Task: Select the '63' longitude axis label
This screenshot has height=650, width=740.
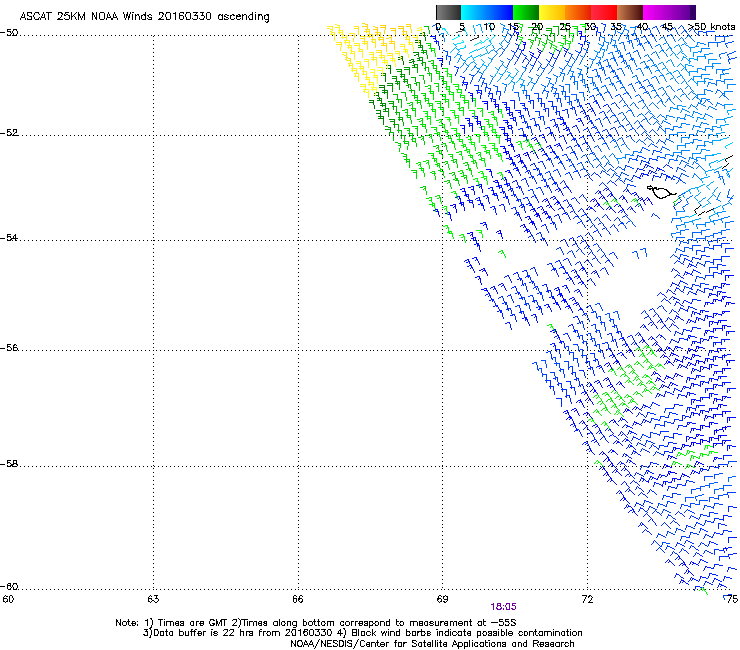Action: pyautogui.click(x=153, y=599)
